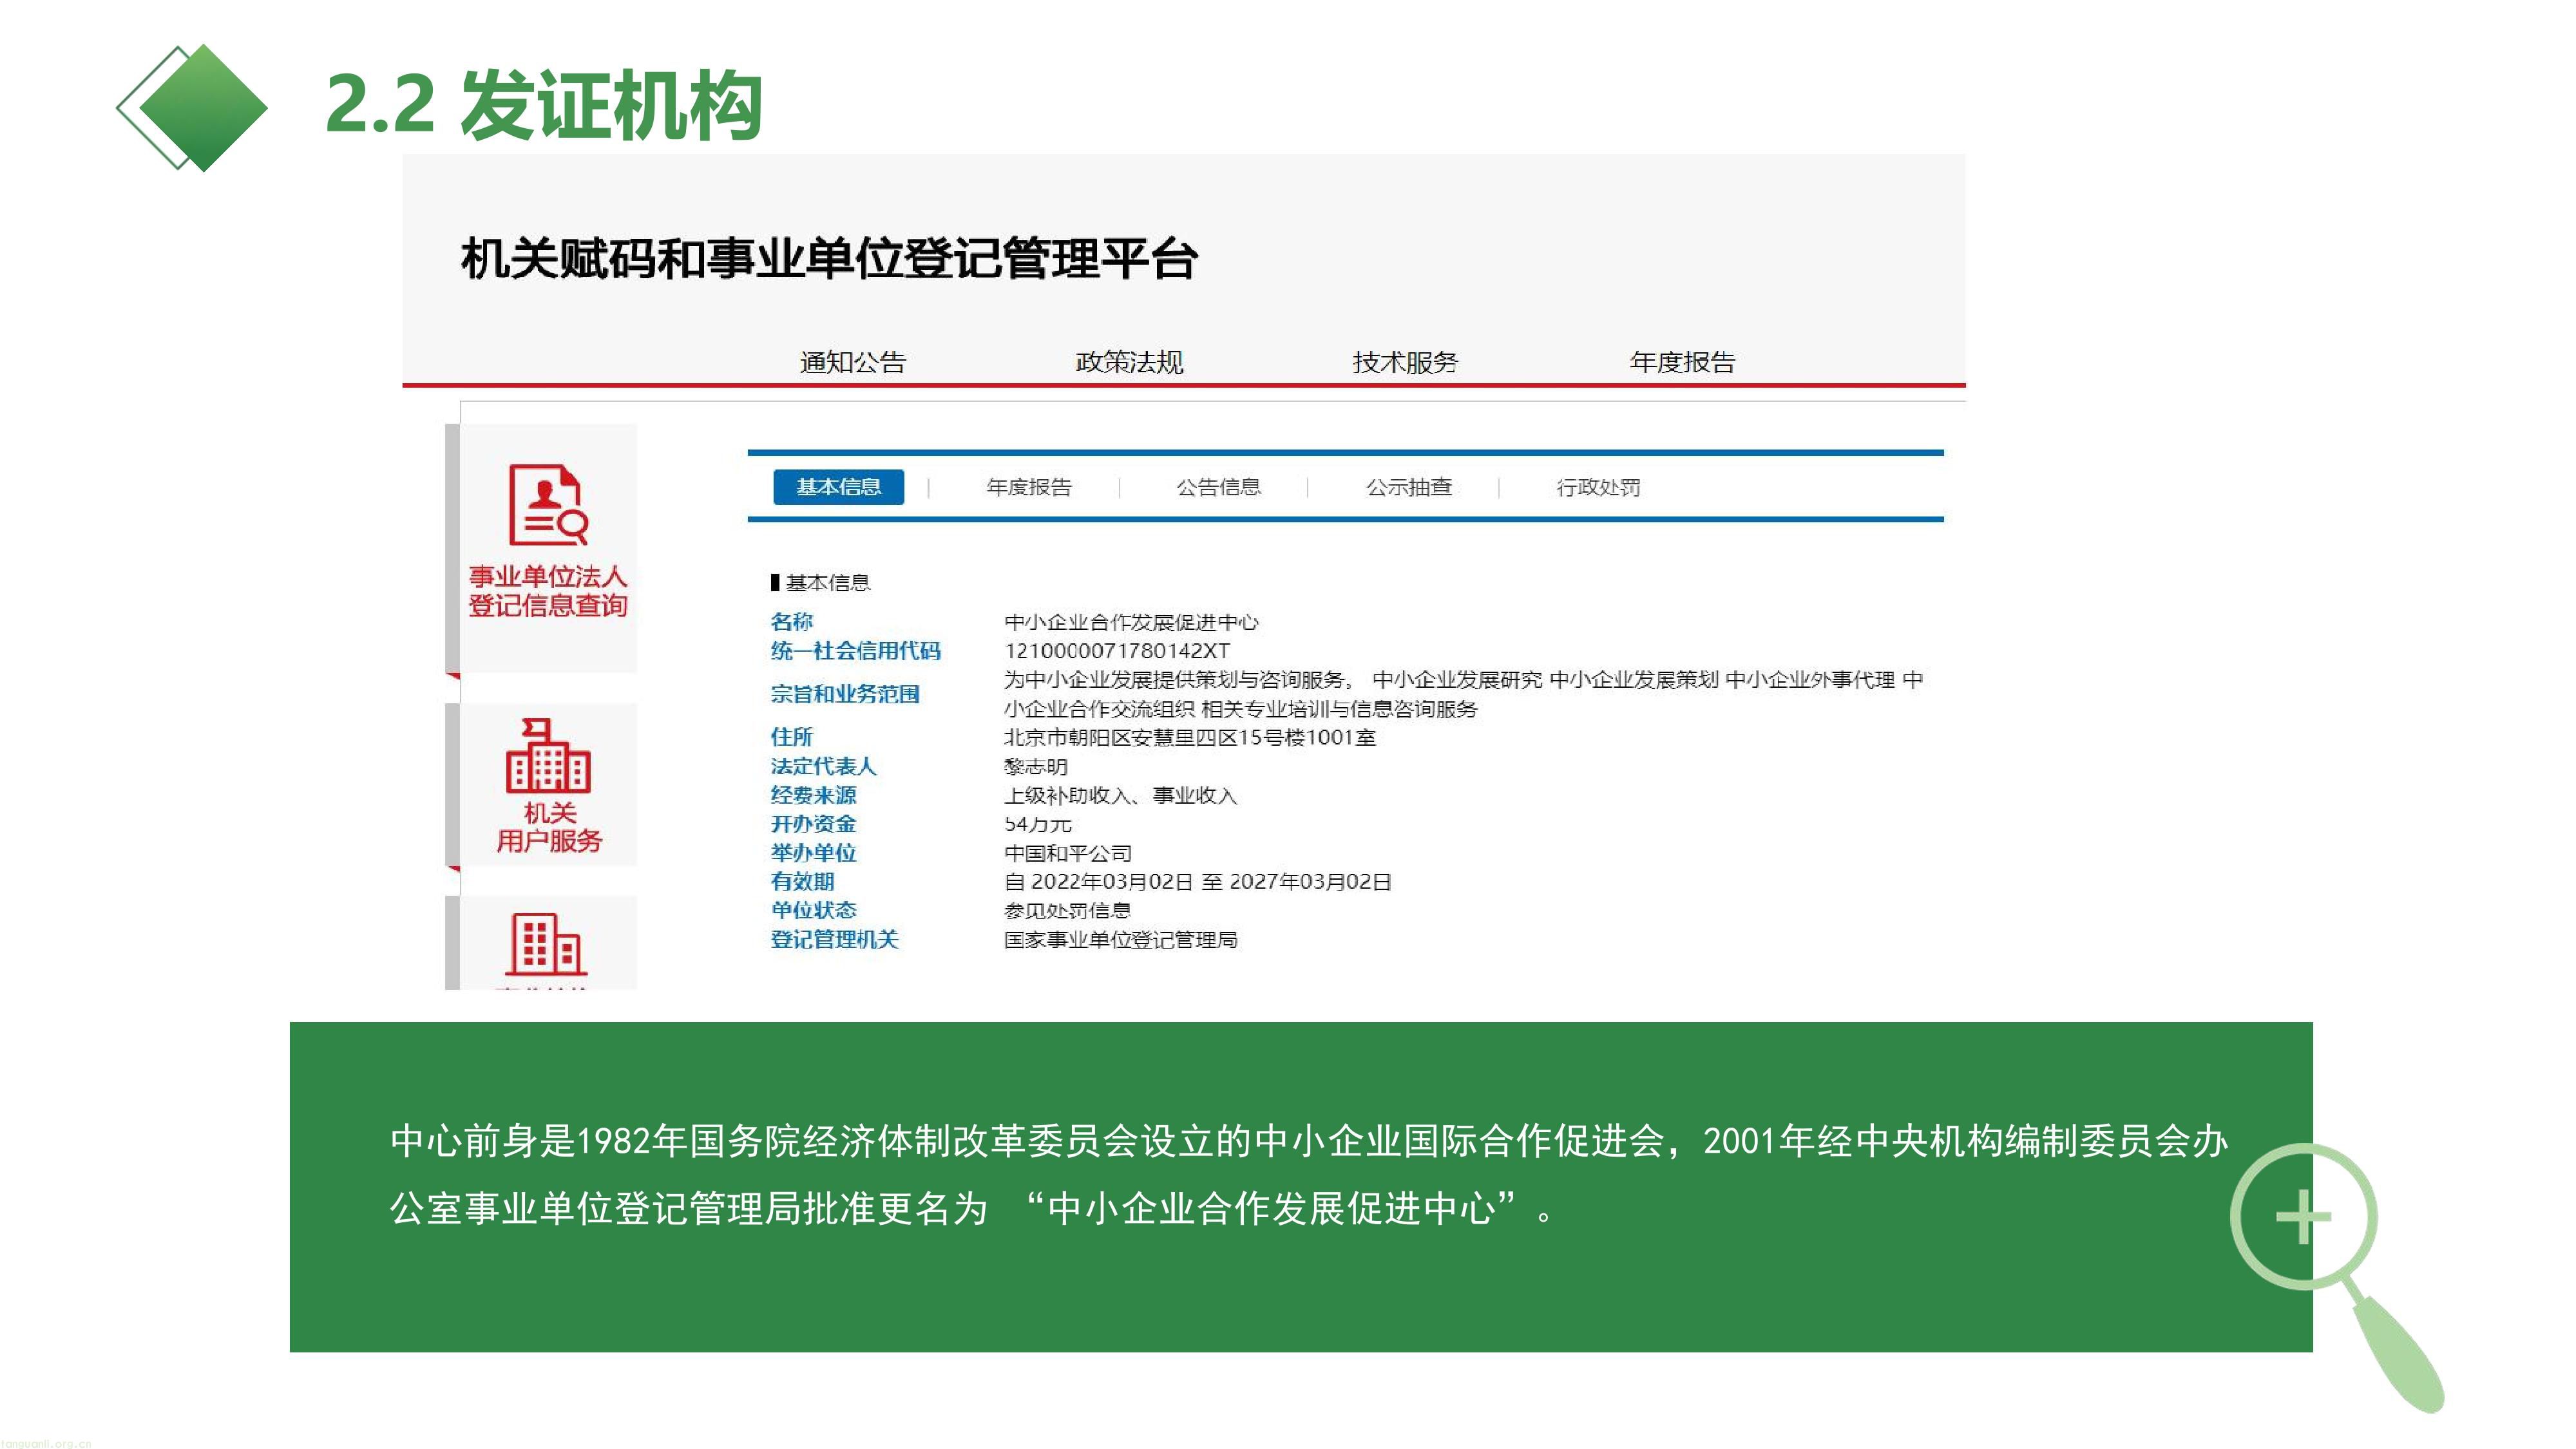Click the date range 自 2022年03月02日 至 2027年03月02日
Image resolution: width=2576 pixels, height=1449 pixels.
click(x=1197, y=881)
